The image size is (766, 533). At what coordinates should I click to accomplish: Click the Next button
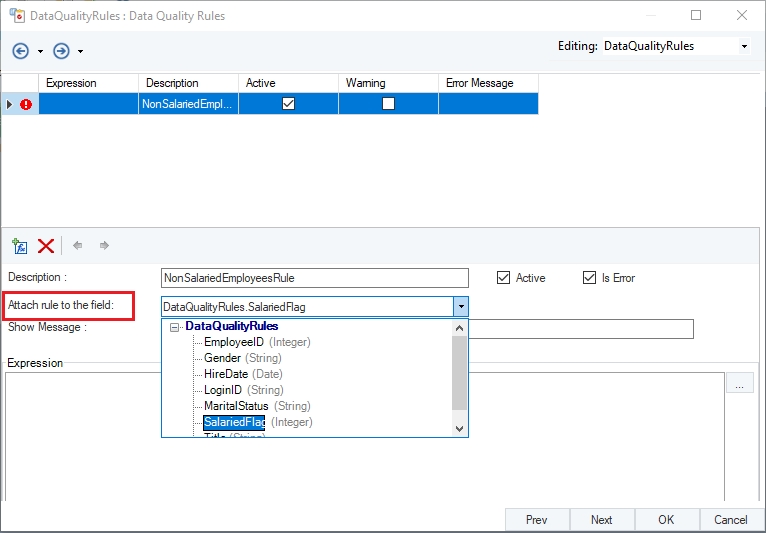click(601, 520)
